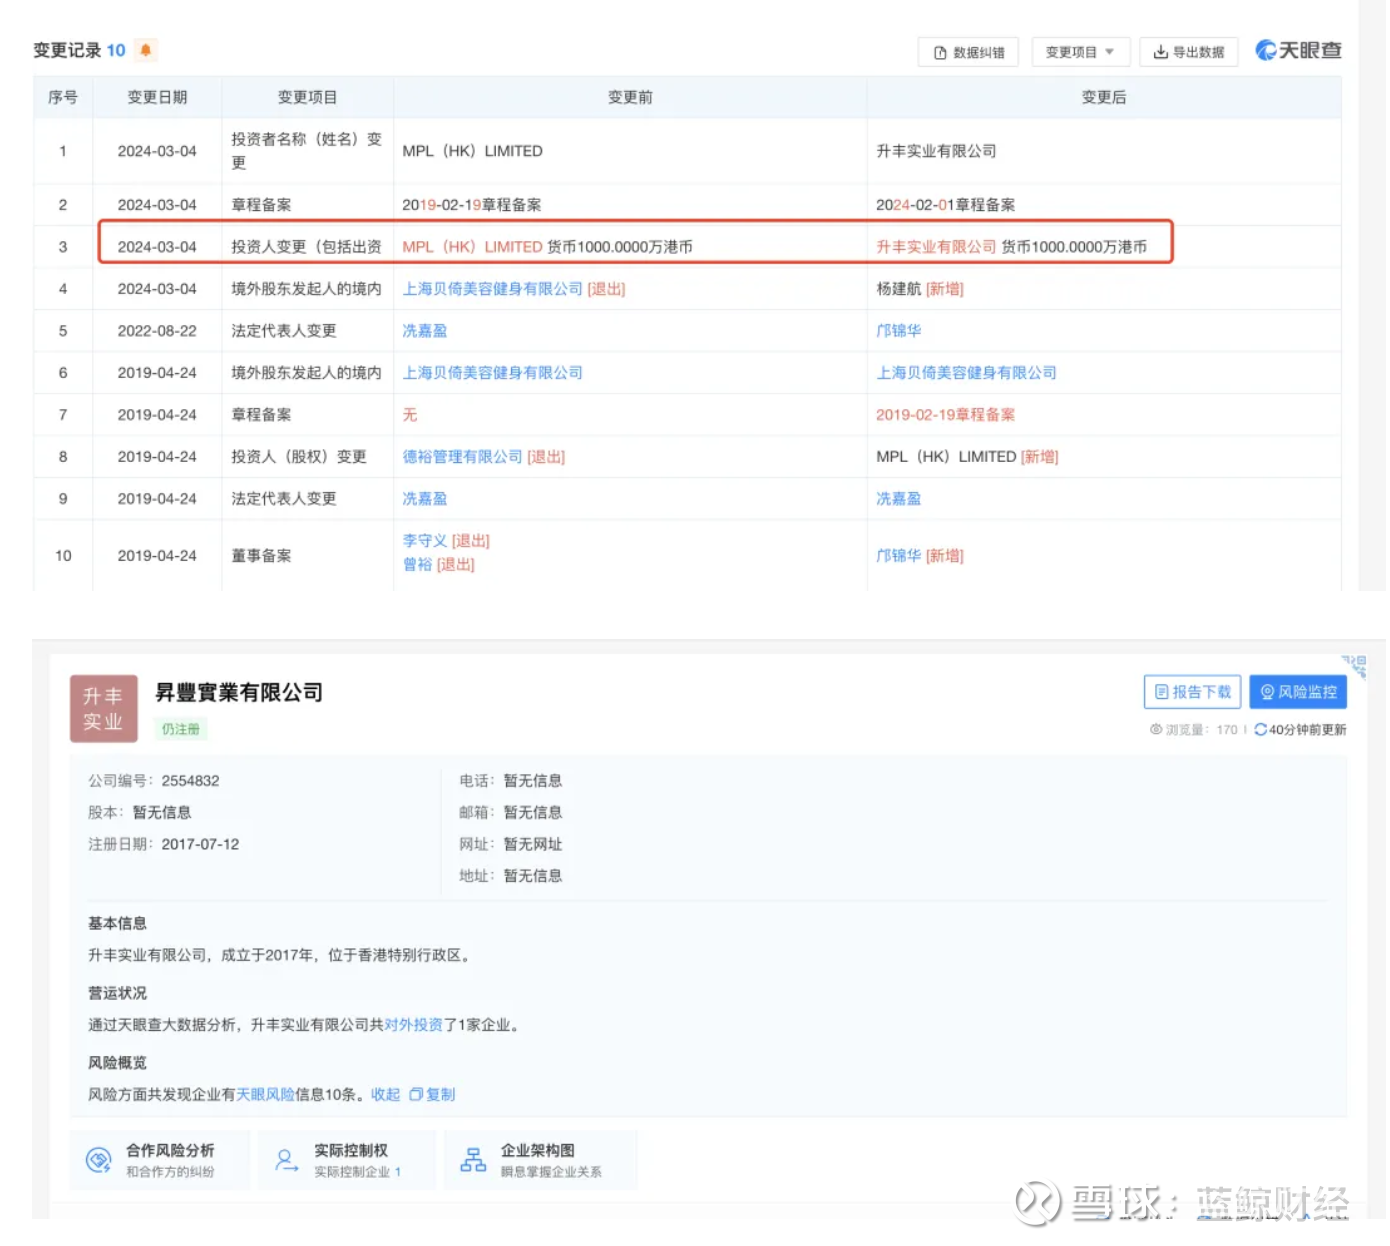Click 2024-02-01章程备案 in row 2
Screen dimensions: 1390x1246
click(945, 205)
